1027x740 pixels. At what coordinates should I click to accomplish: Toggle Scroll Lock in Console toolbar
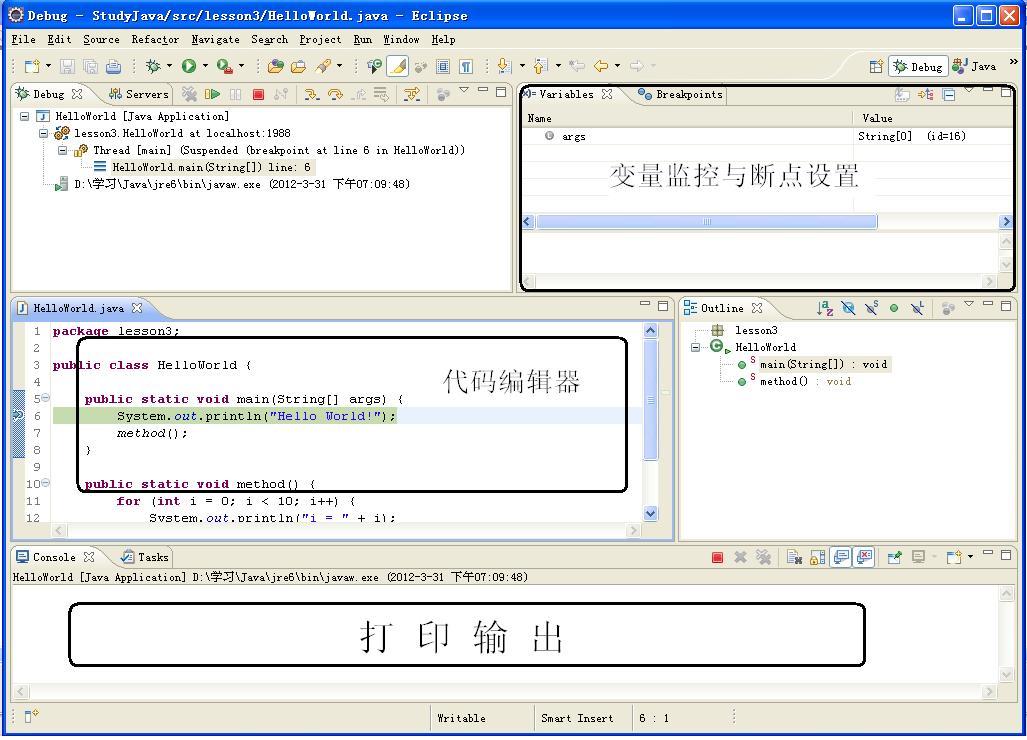point(817,557)
